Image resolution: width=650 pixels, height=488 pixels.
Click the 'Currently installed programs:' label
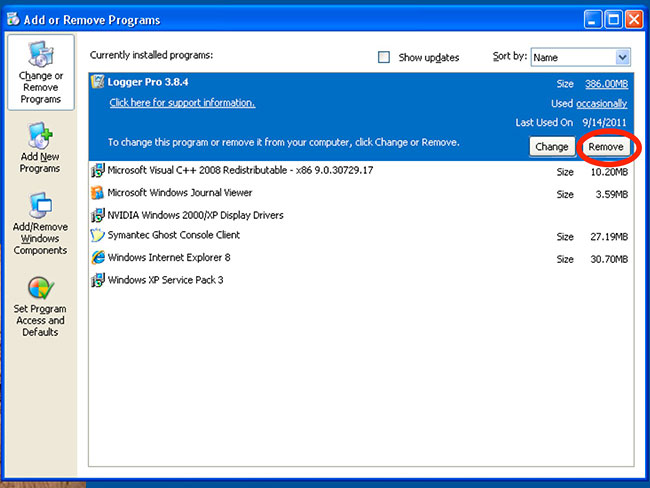151,55
